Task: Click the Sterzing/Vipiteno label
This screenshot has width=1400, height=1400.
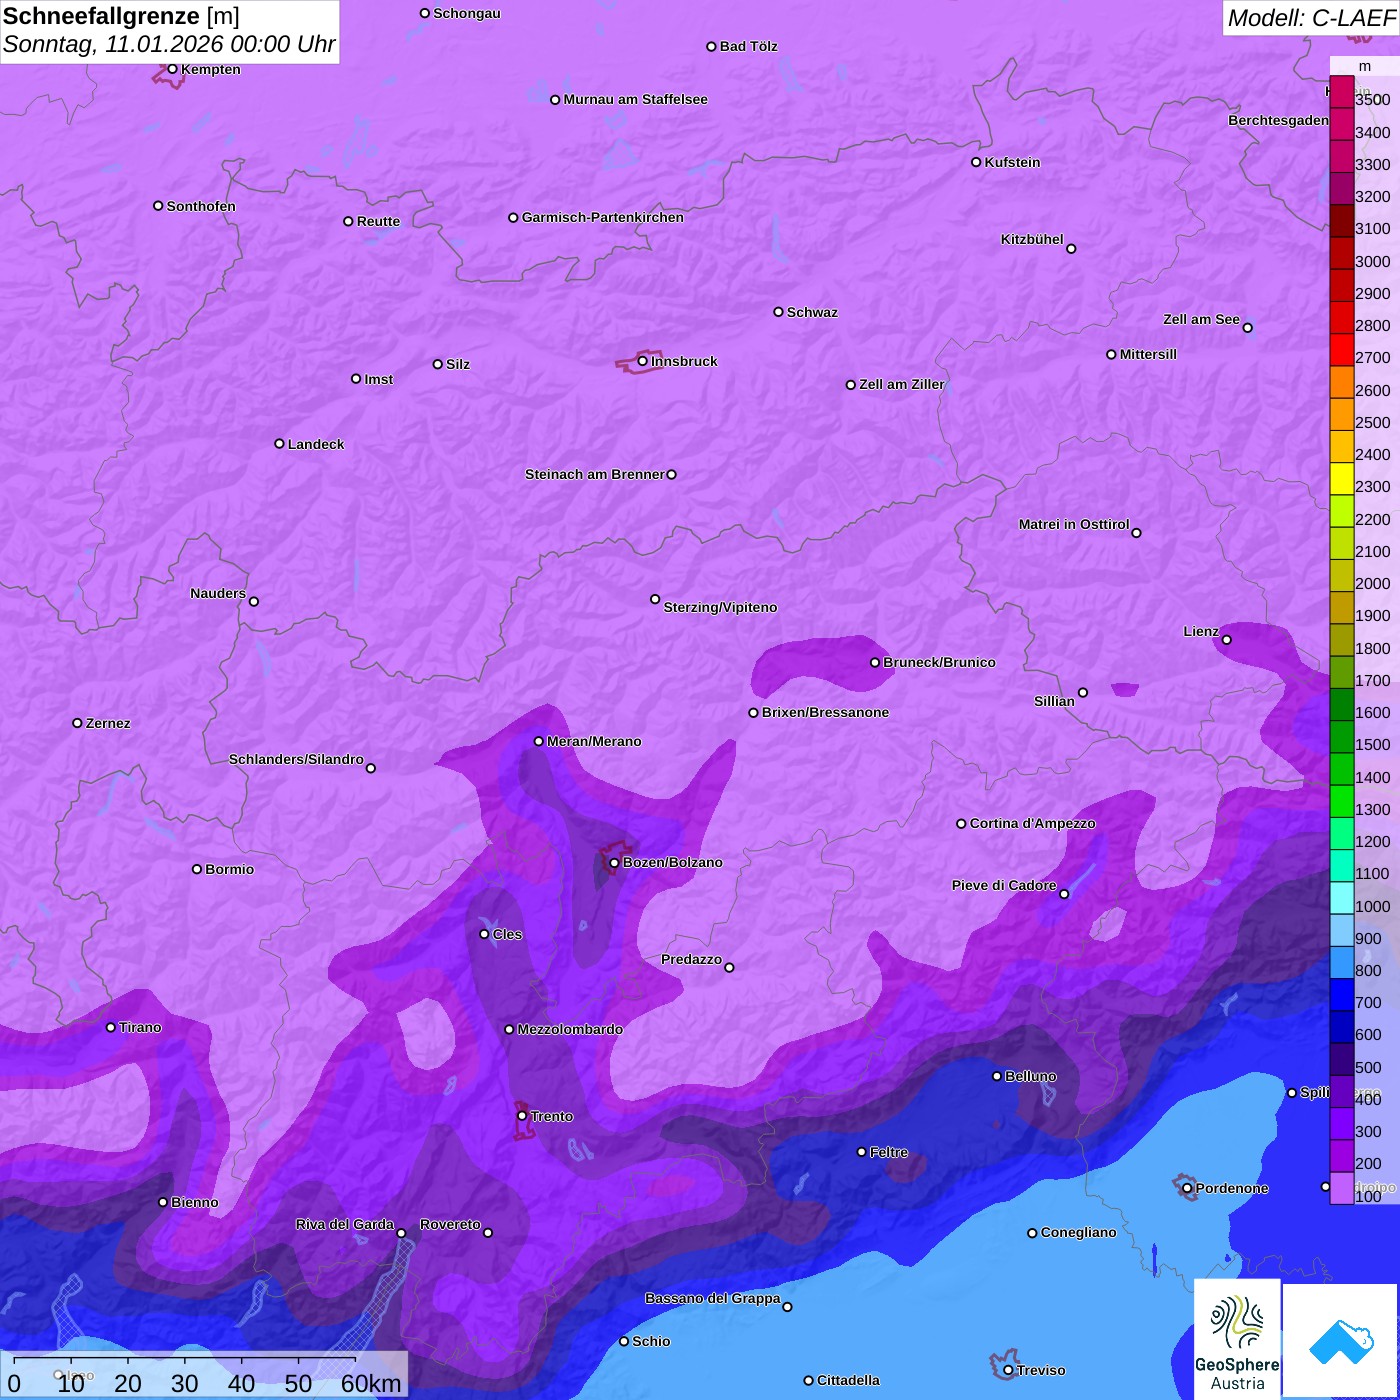Action: 720,607
